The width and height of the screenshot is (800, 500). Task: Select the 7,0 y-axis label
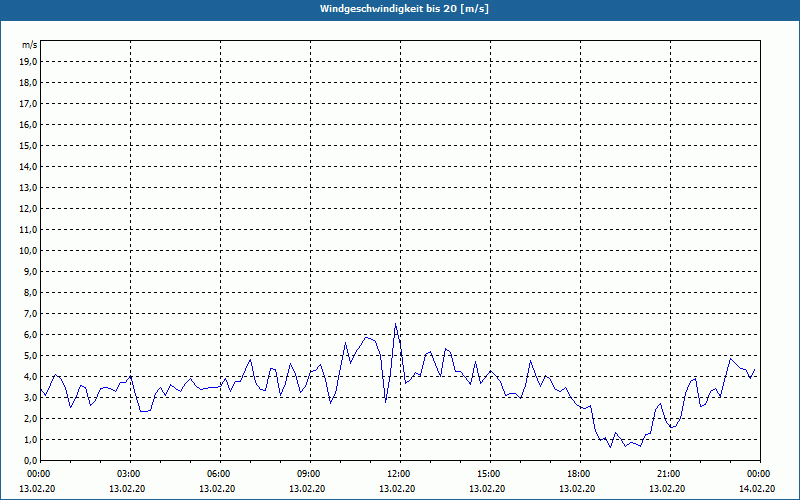pyautogui.click(x=30, y=314)
